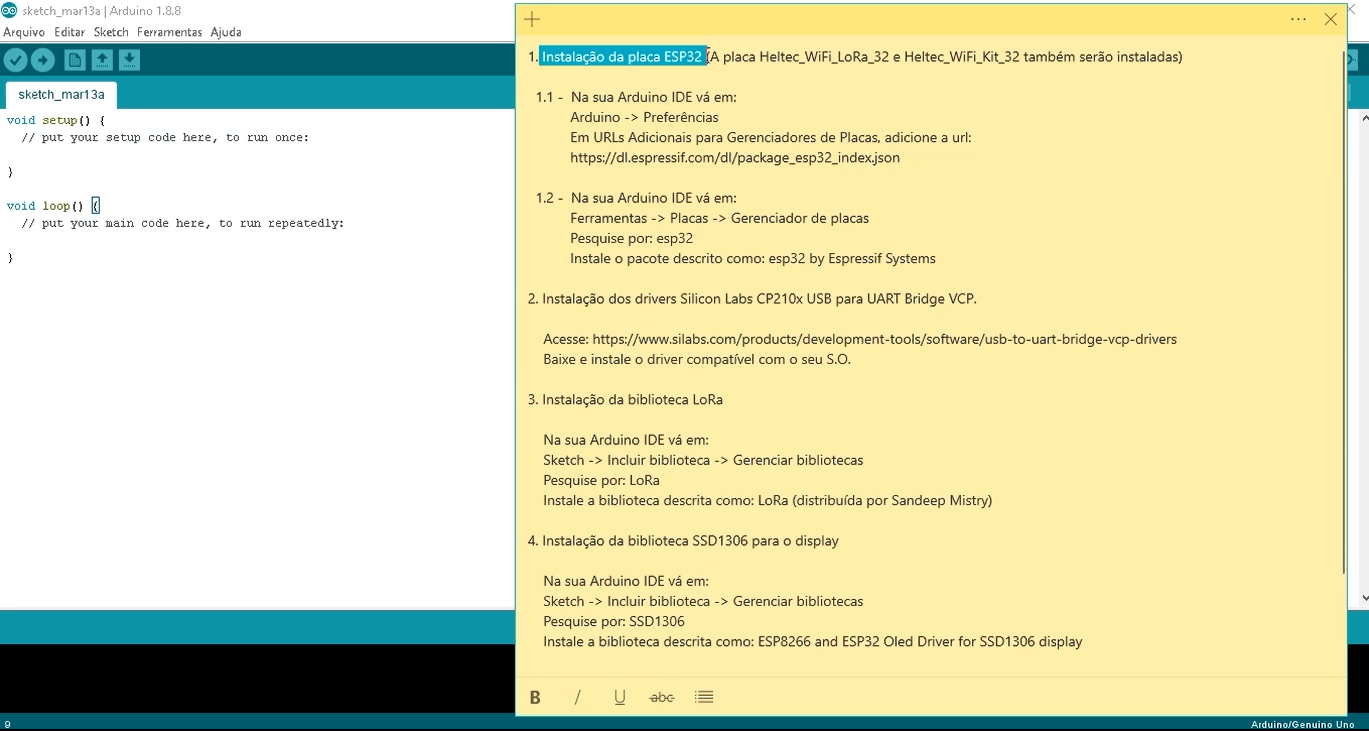1369x731 pixels.
Task: Verify the sketch with the check icon
Action: (15, 60)
